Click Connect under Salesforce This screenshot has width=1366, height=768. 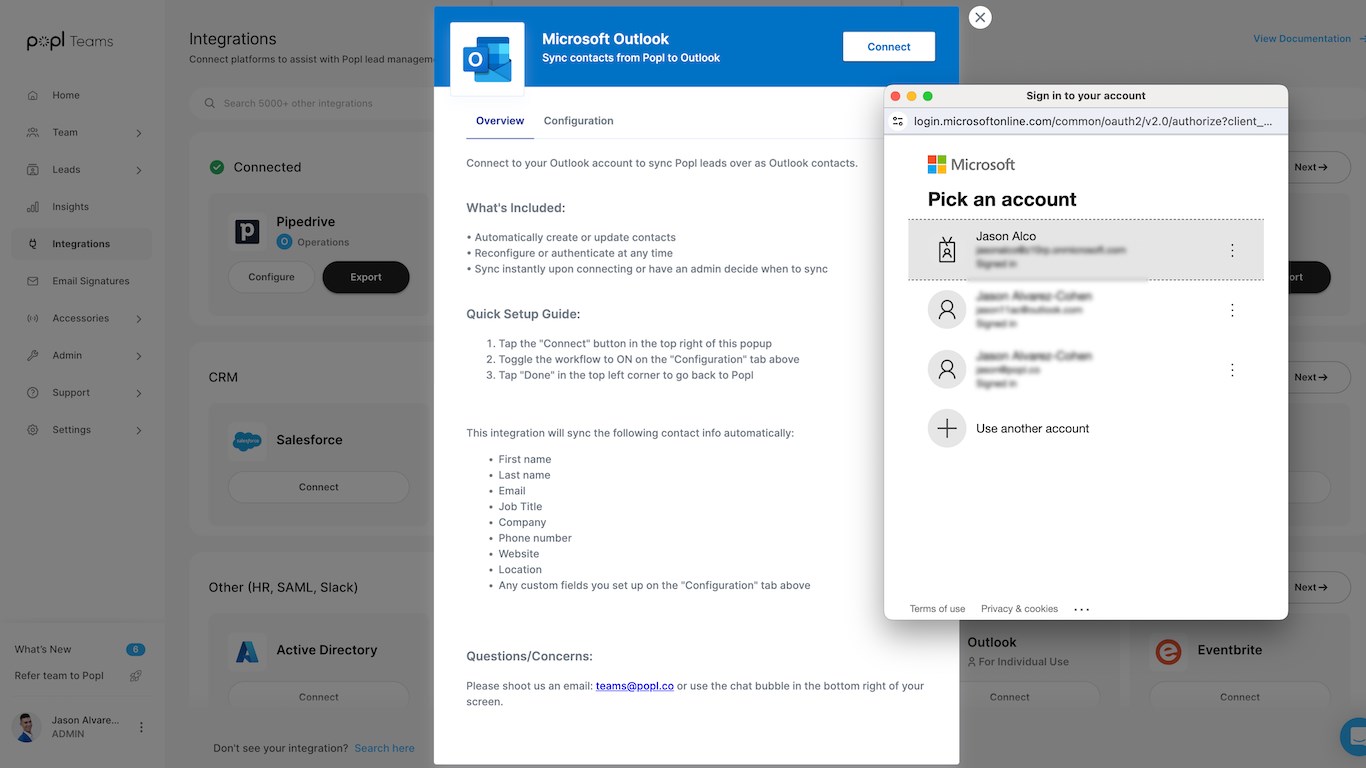tap(319, 487)
